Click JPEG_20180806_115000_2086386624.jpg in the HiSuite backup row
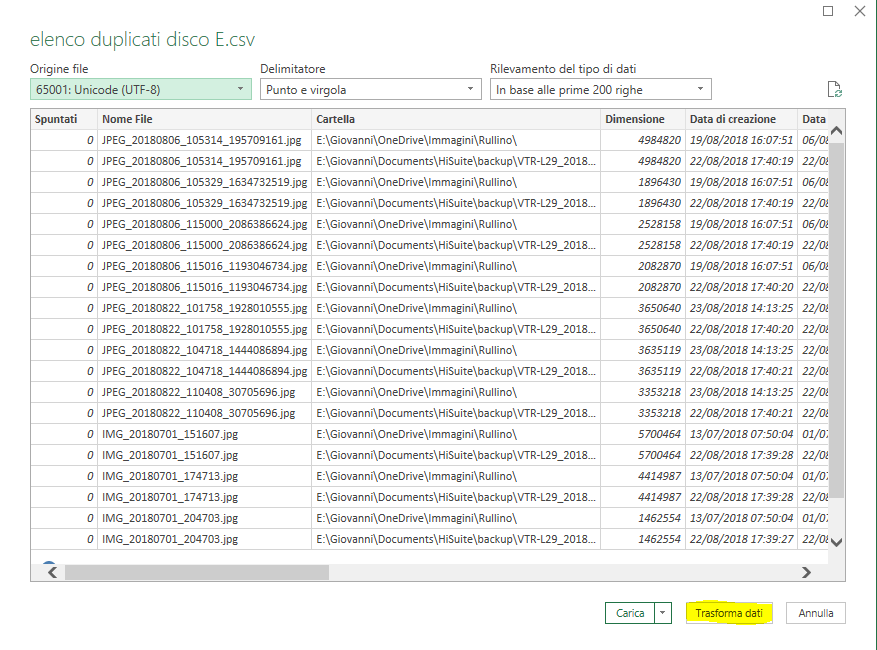 [204, 245]
